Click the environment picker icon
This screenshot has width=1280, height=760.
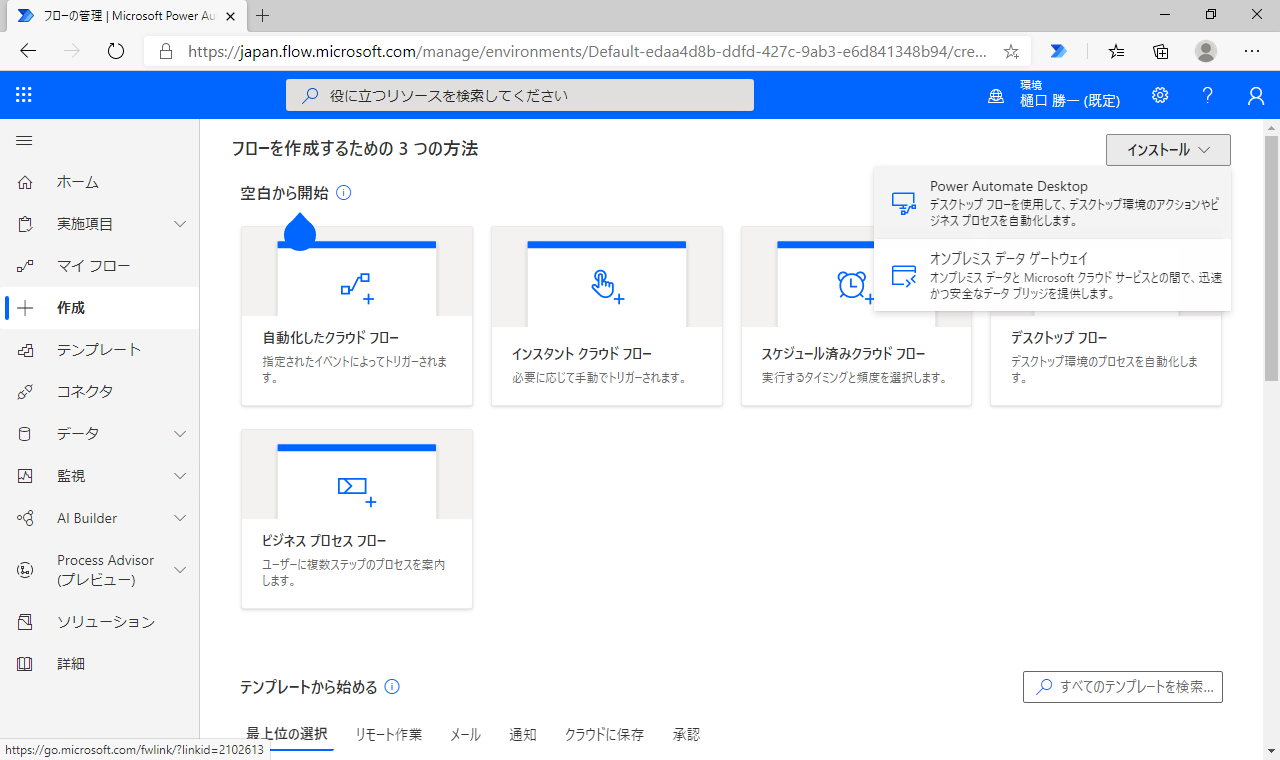(x=996, y=96)
